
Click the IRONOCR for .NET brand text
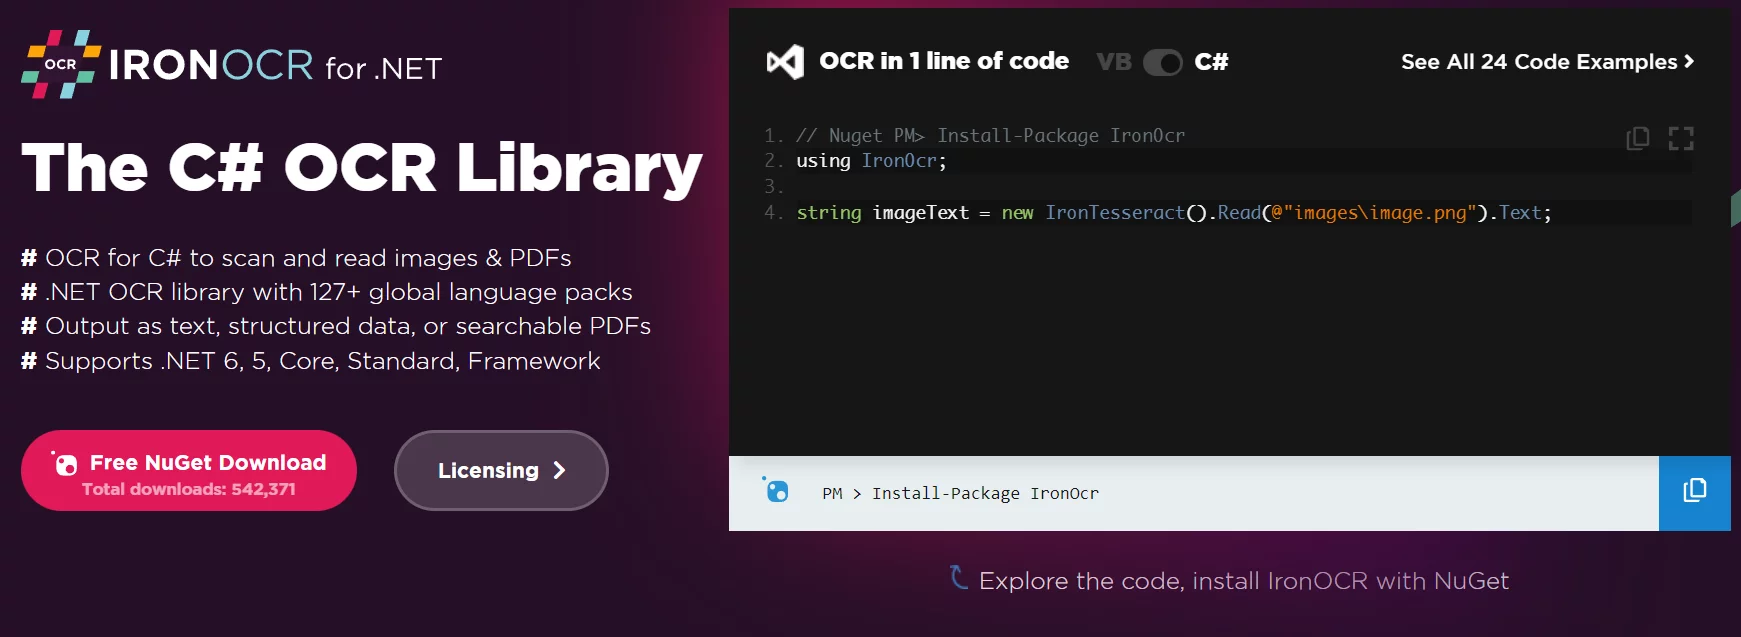tap(275, 66)
